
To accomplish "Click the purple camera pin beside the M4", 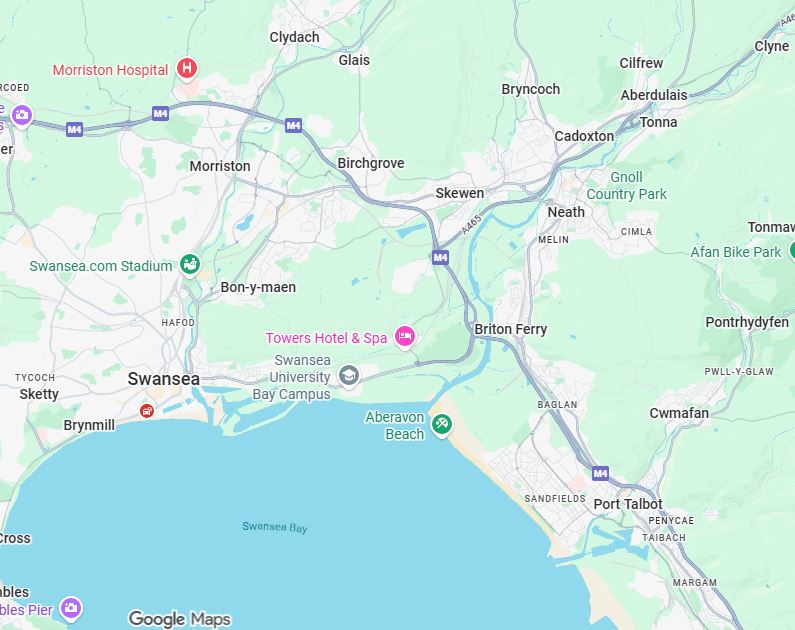I will [22, 115].
